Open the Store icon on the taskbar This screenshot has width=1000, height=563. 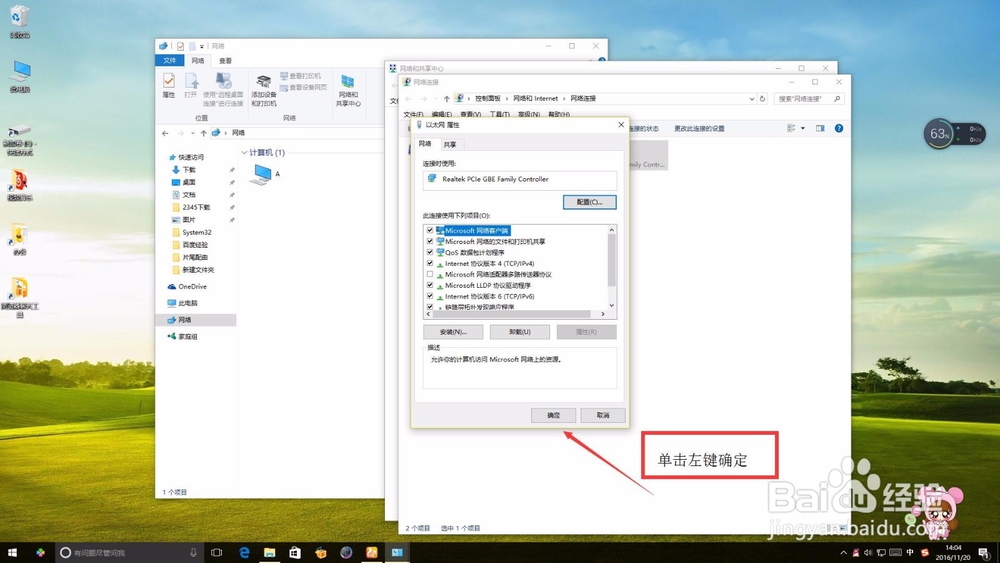(x=295, y=553)
